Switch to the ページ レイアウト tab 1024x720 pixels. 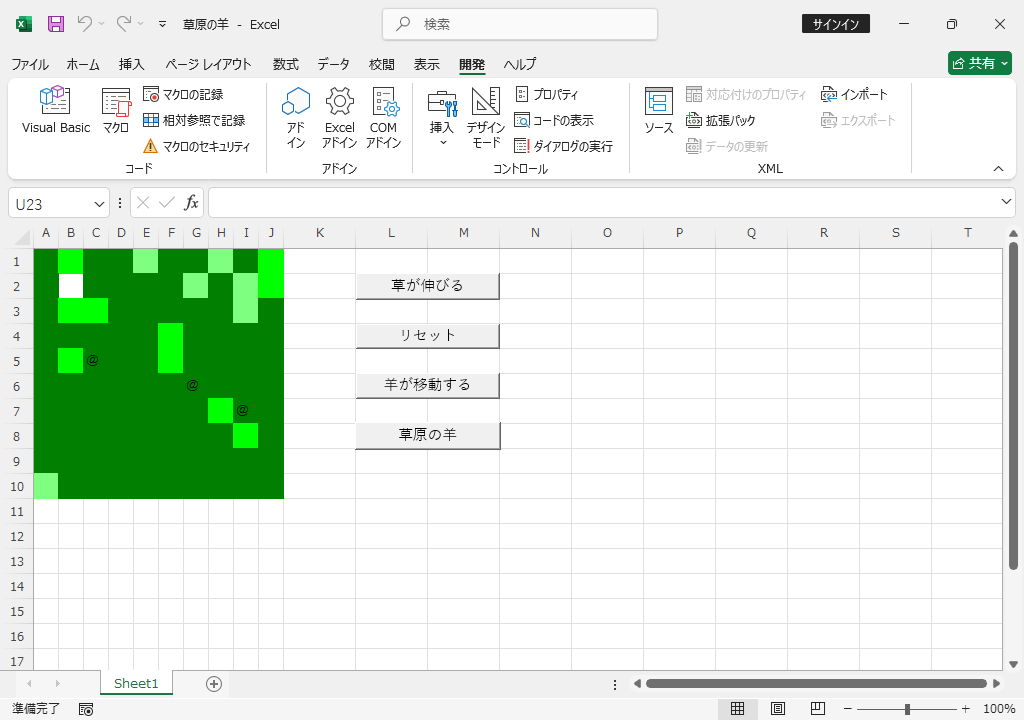(x=208, y=64)
